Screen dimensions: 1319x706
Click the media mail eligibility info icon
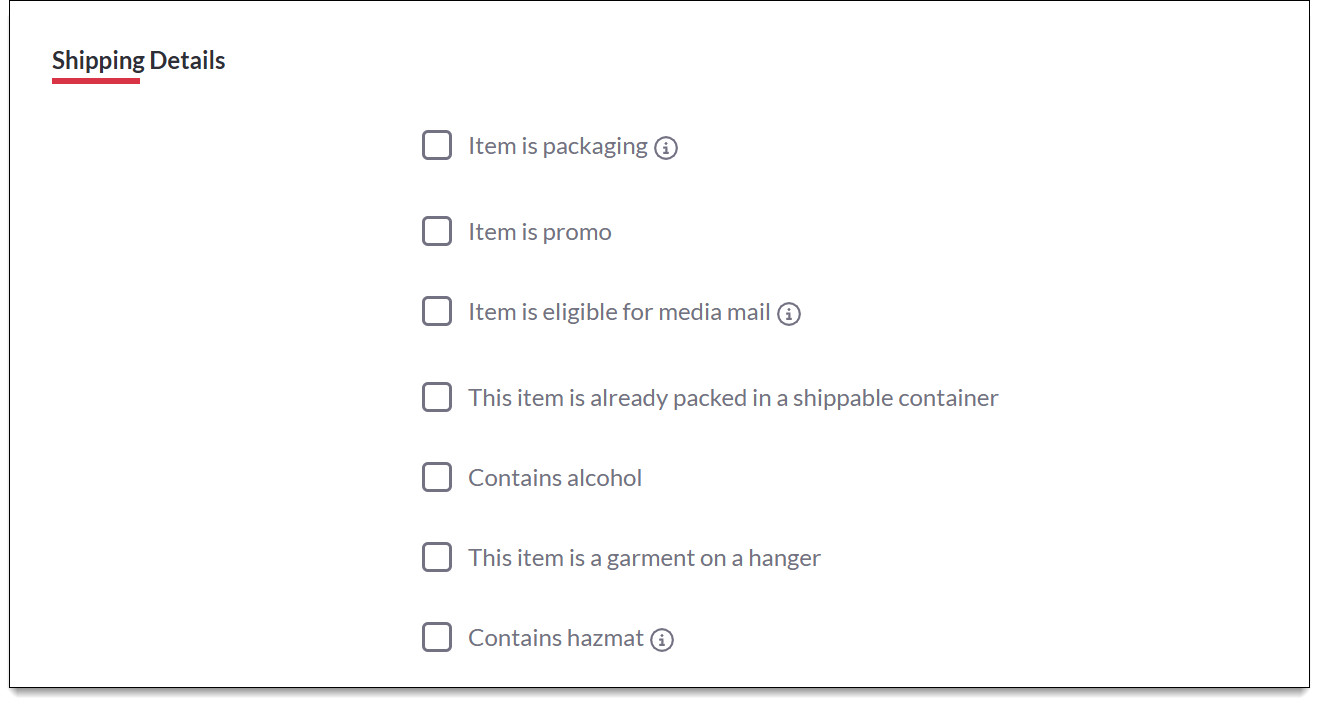[789, 313]
